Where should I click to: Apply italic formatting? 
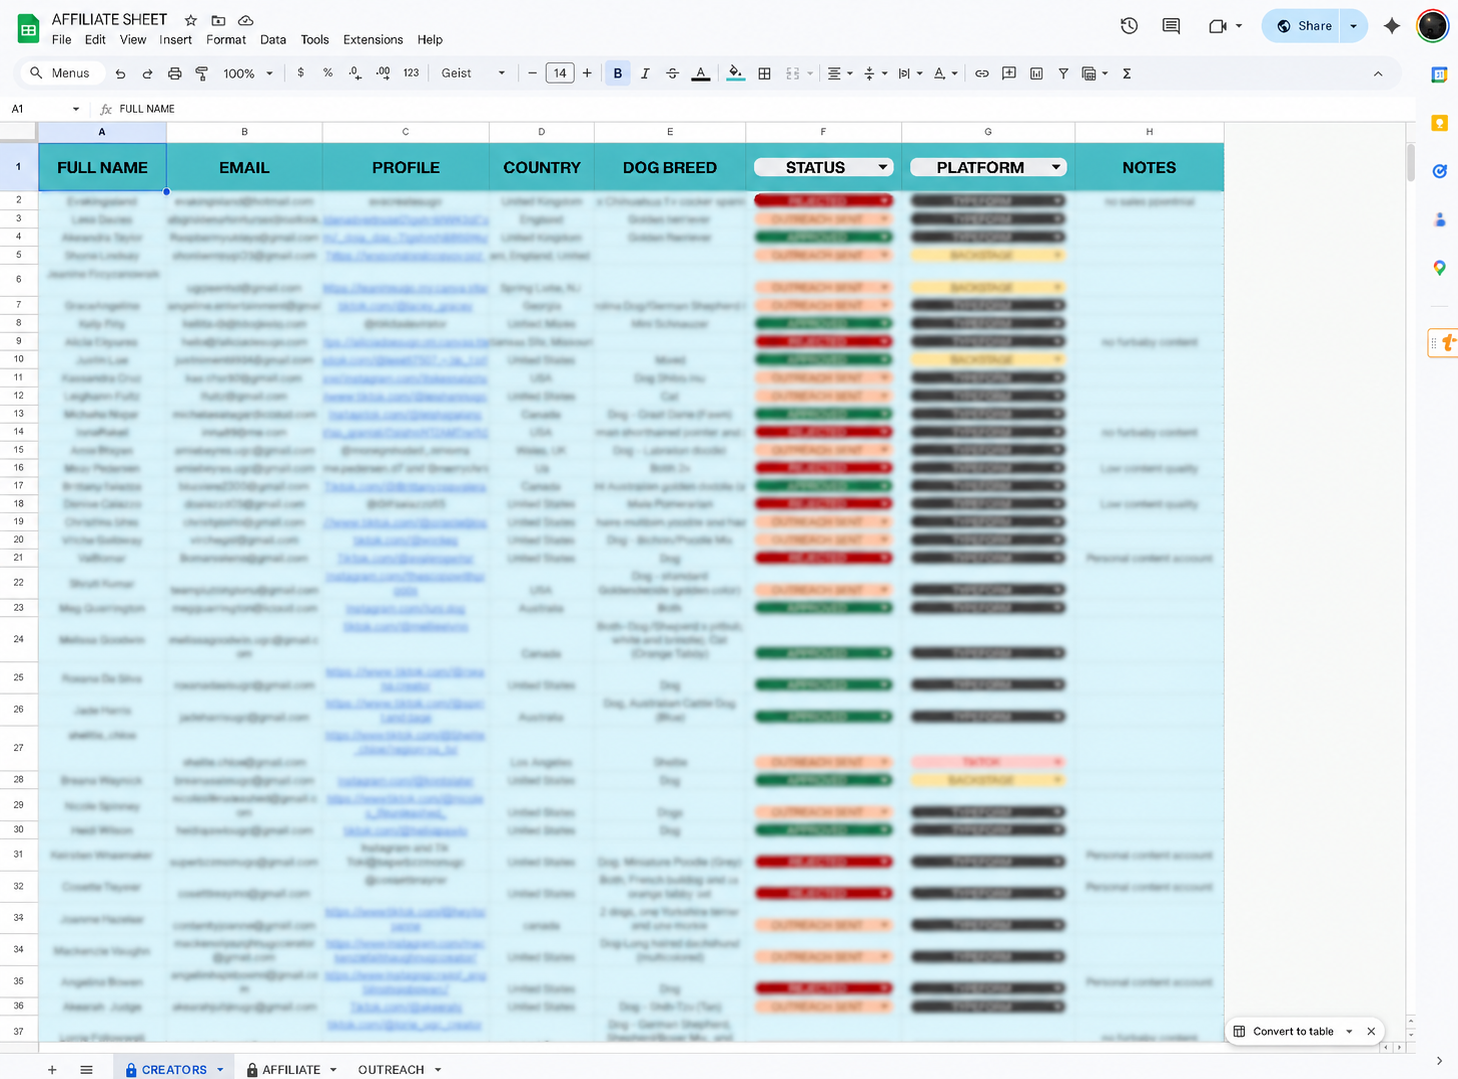pyautogui.click(x=645, y=73)
